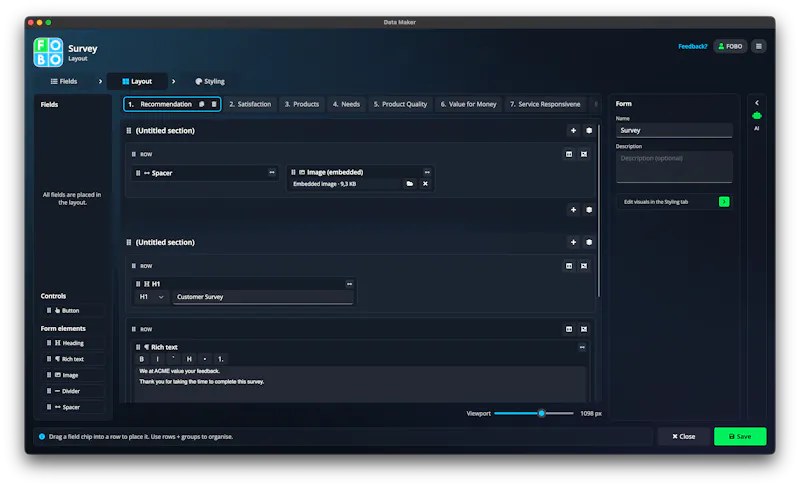Screen dimensions: 800x487
Task: Select the 2. Satisfaction page tab
Action: click(x=250, y=104)
